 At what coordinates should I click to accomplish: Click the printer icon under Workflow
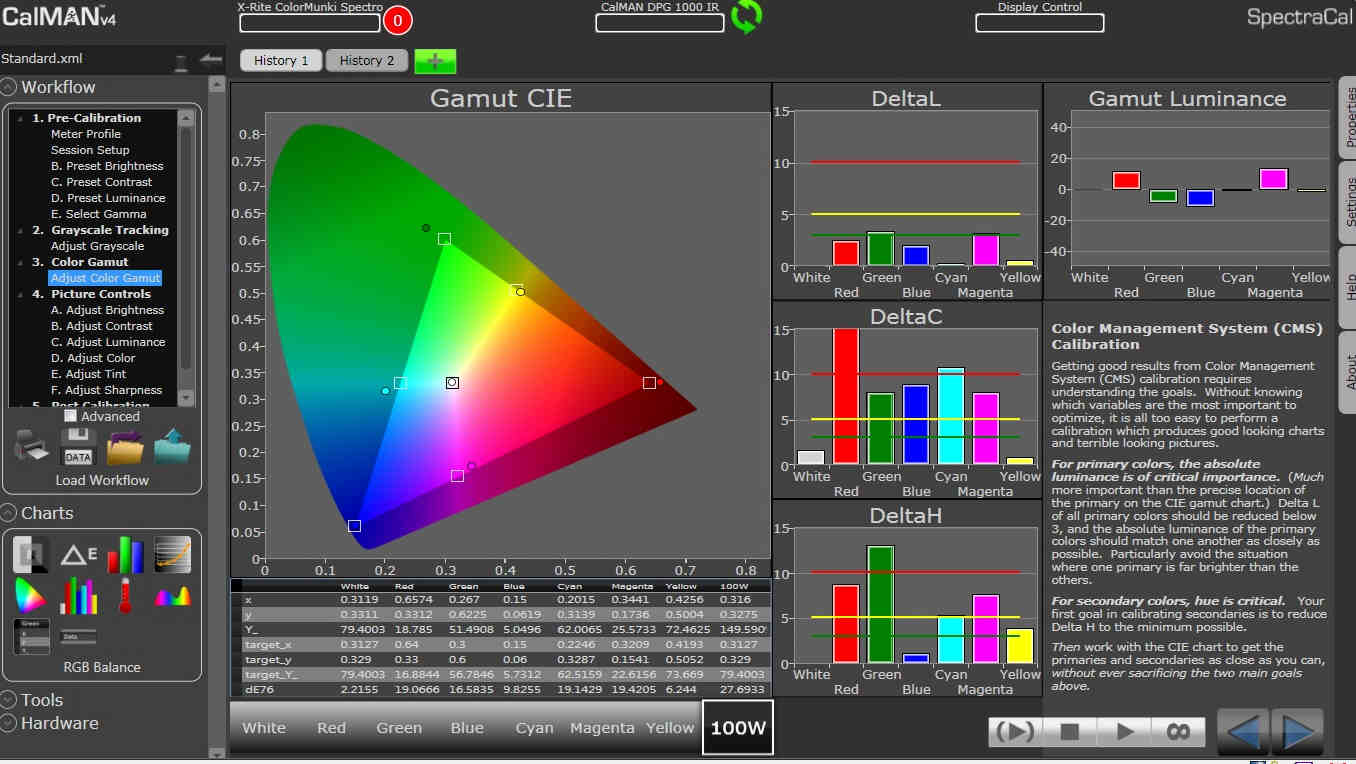(x=31, y=447)
